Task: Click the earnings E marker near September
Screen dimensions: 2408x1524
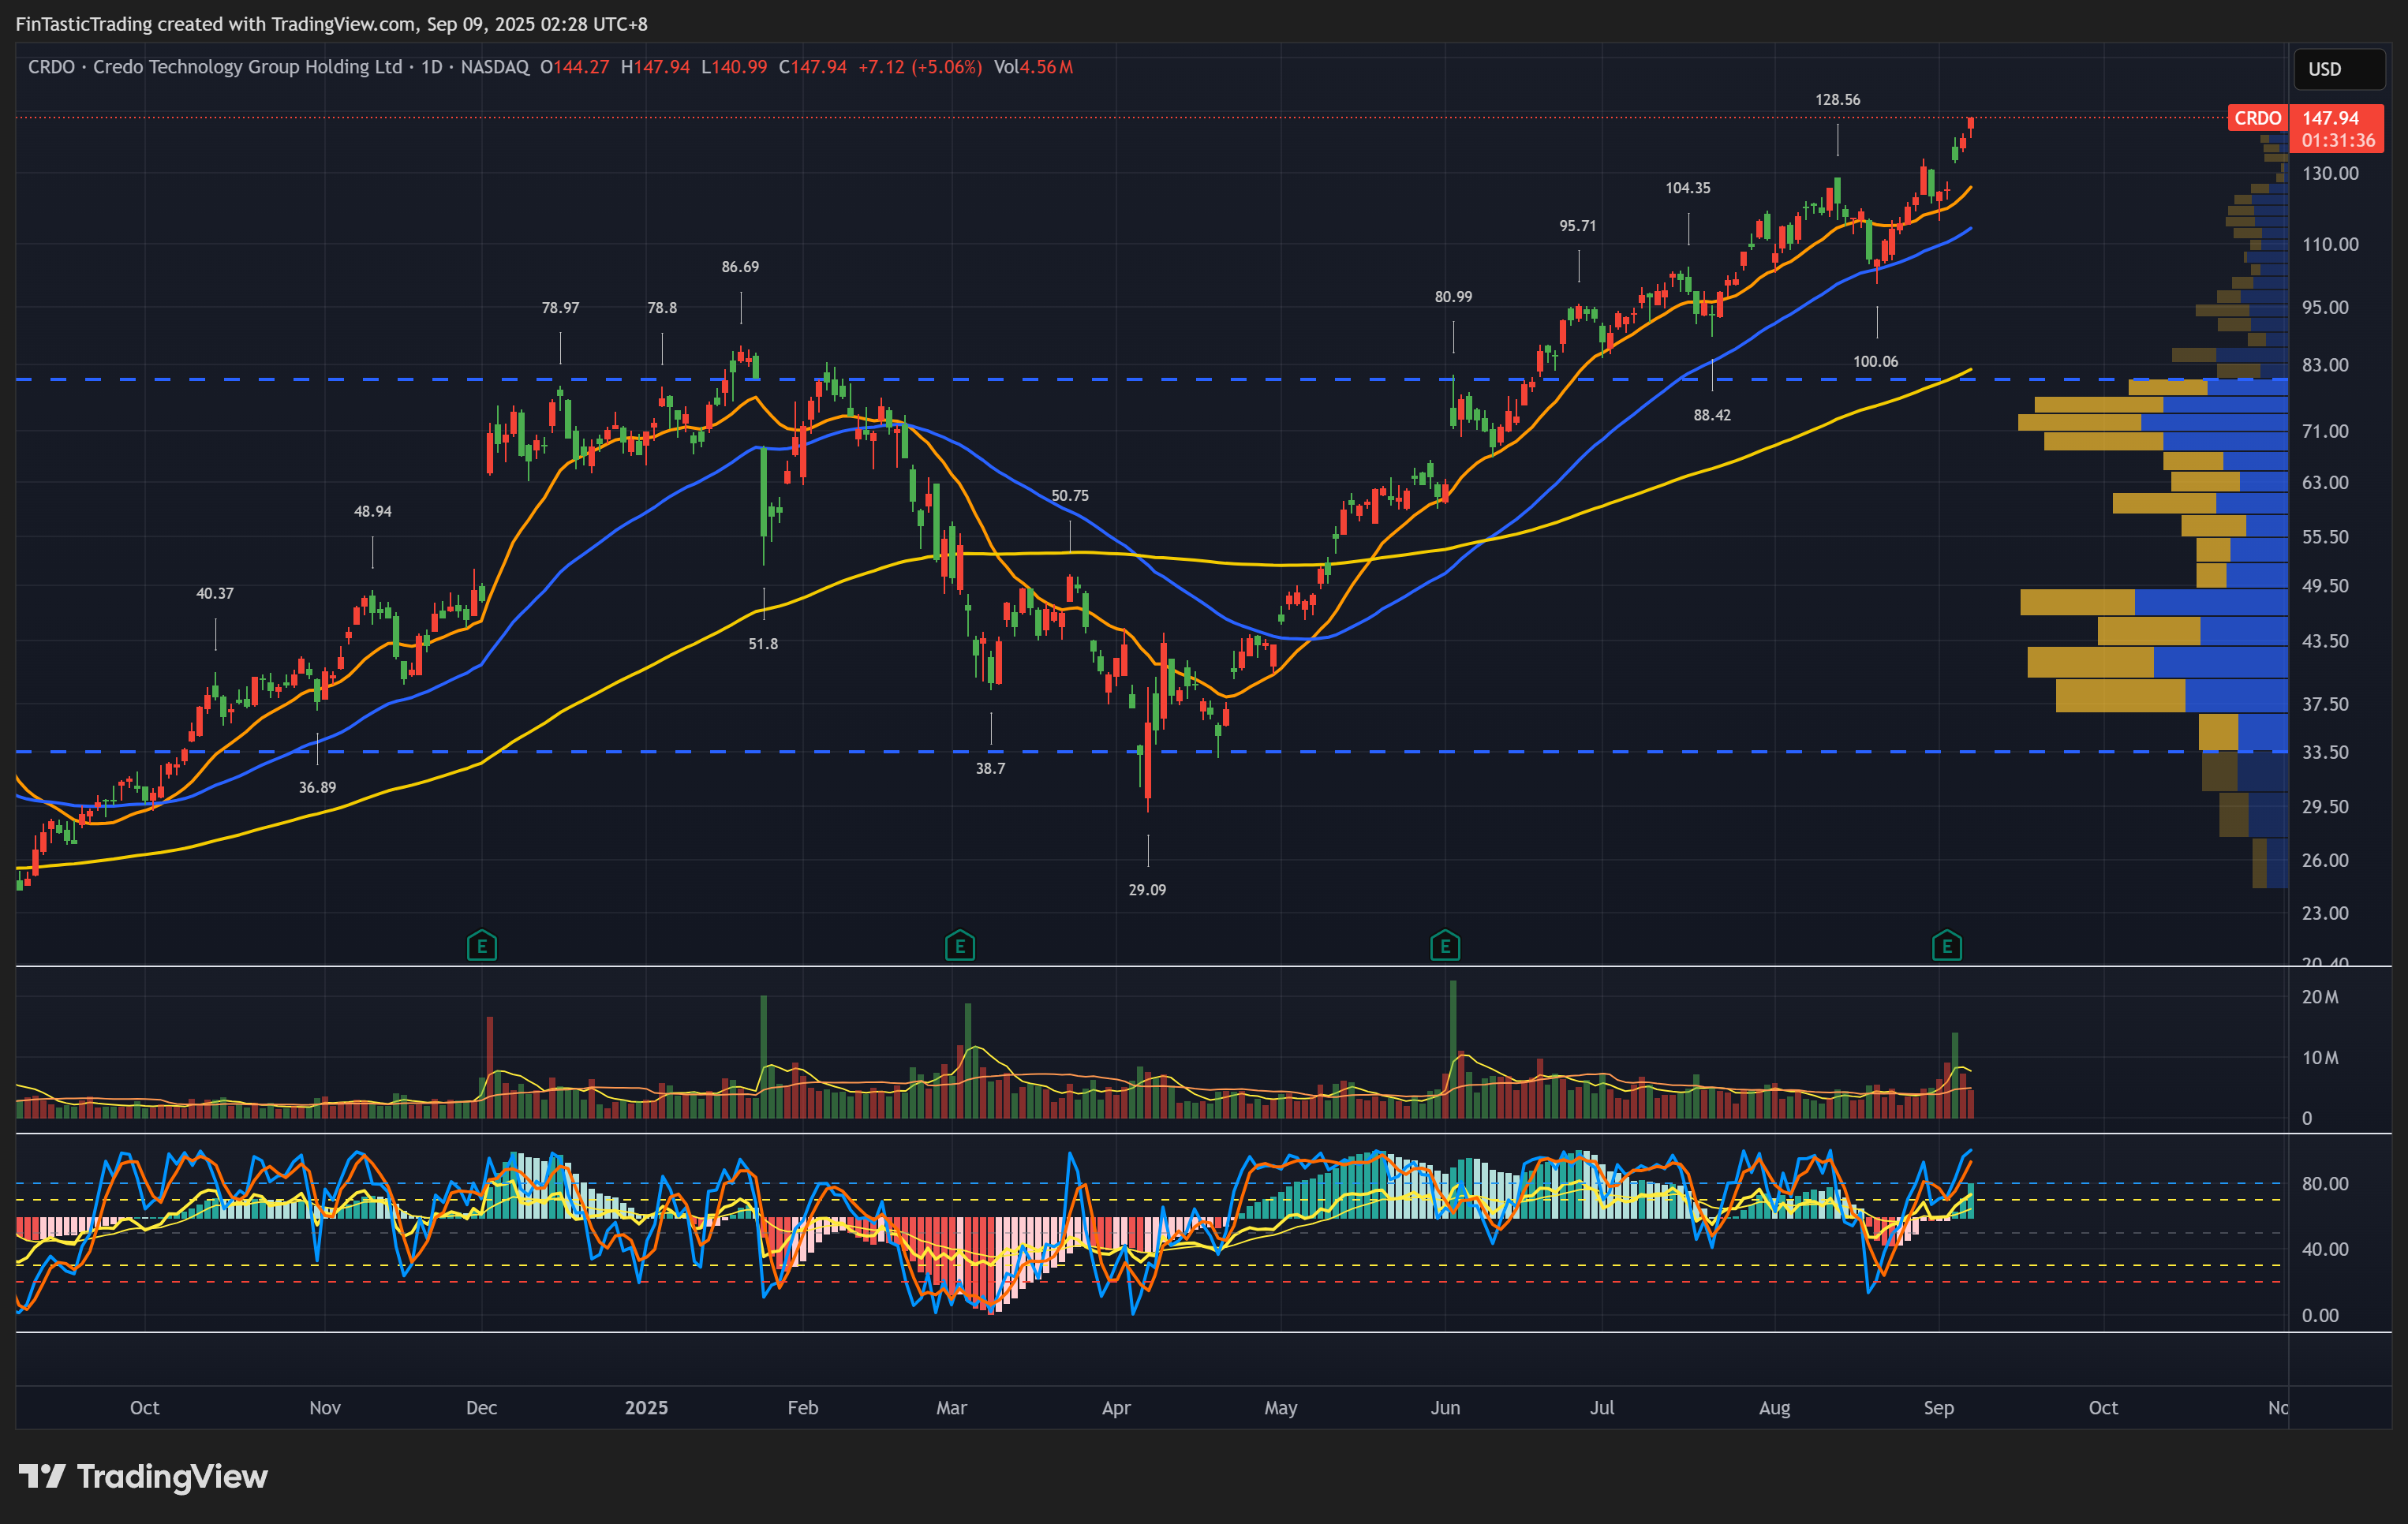Action: pyautogui.click(x=1946, y=945)
